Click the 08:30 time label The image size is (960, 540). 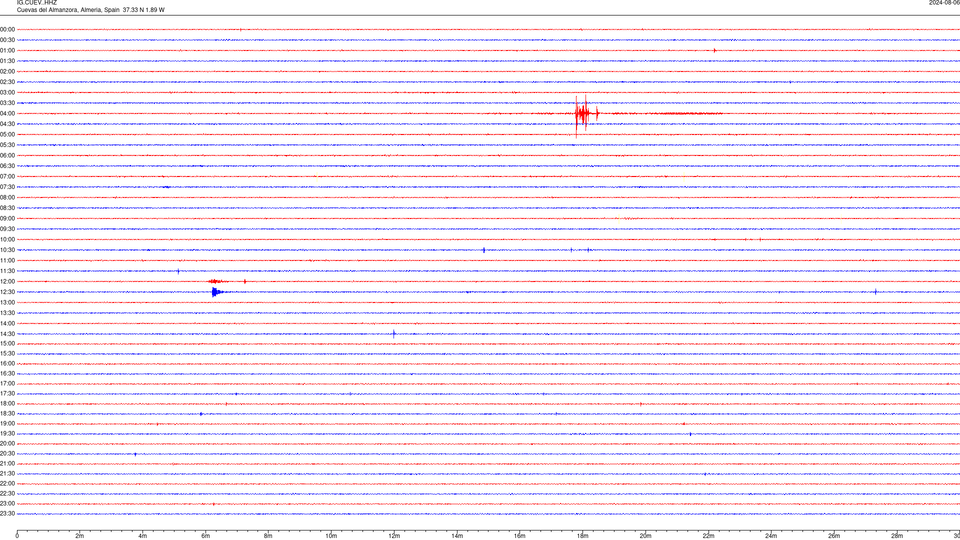pyautogui.click(x=7, y=208)
